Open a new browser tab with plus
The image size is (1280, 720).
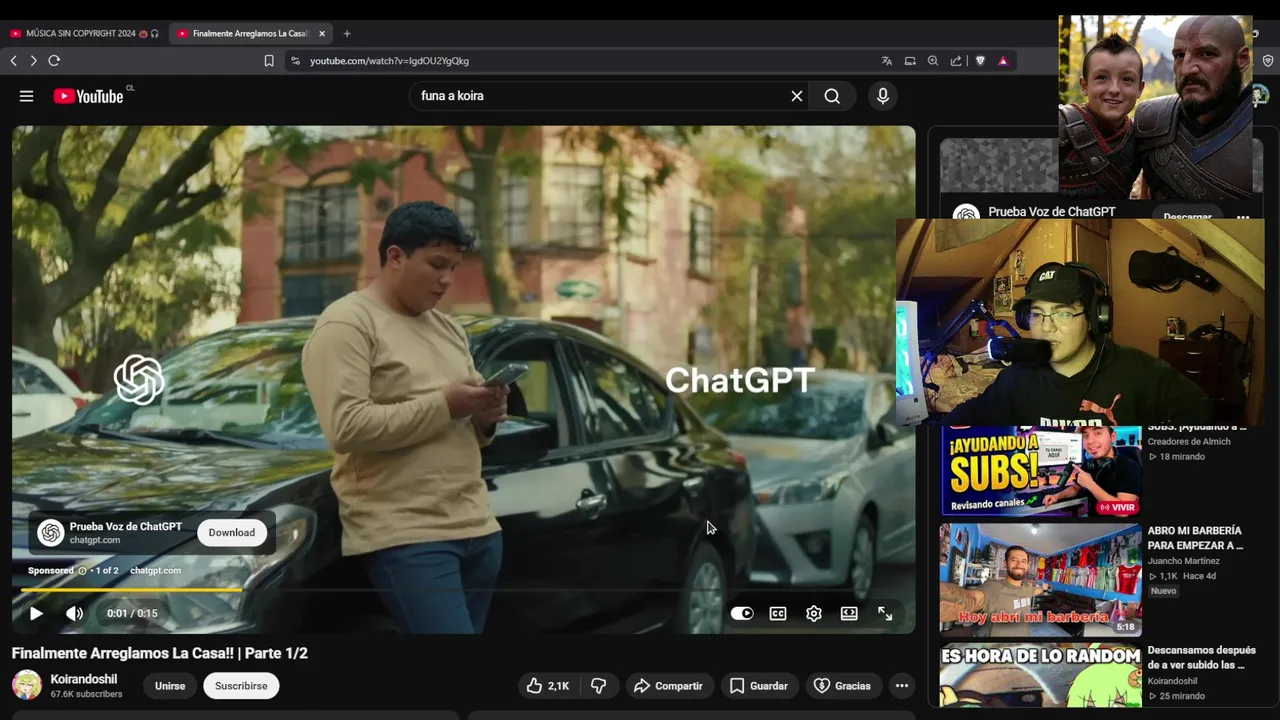347,33
